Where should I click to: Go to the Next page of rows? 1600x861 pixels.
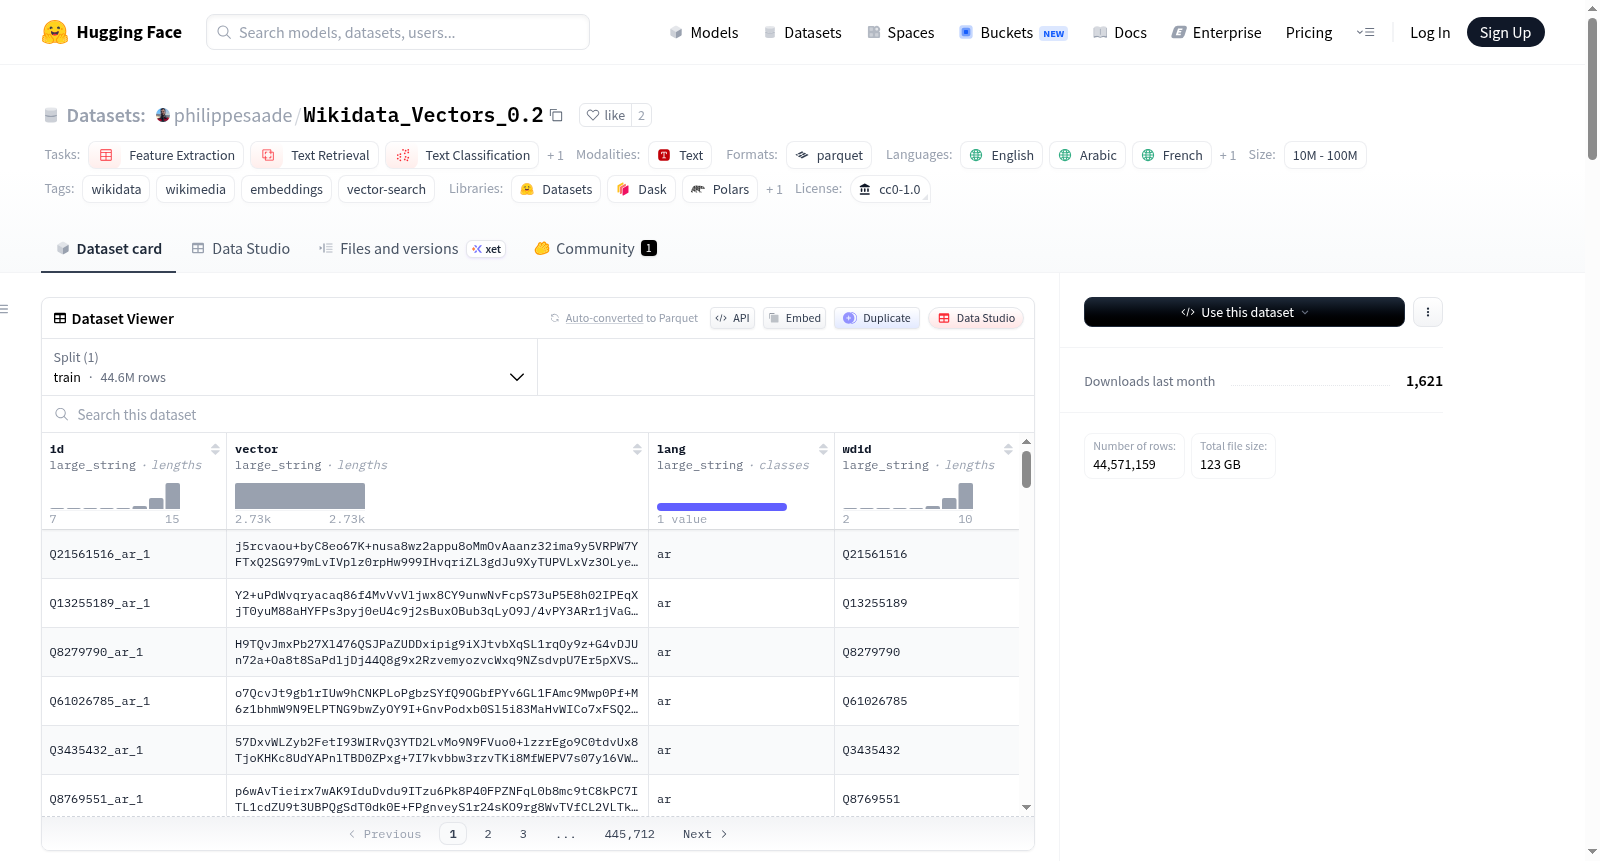[x=705, y=834]
